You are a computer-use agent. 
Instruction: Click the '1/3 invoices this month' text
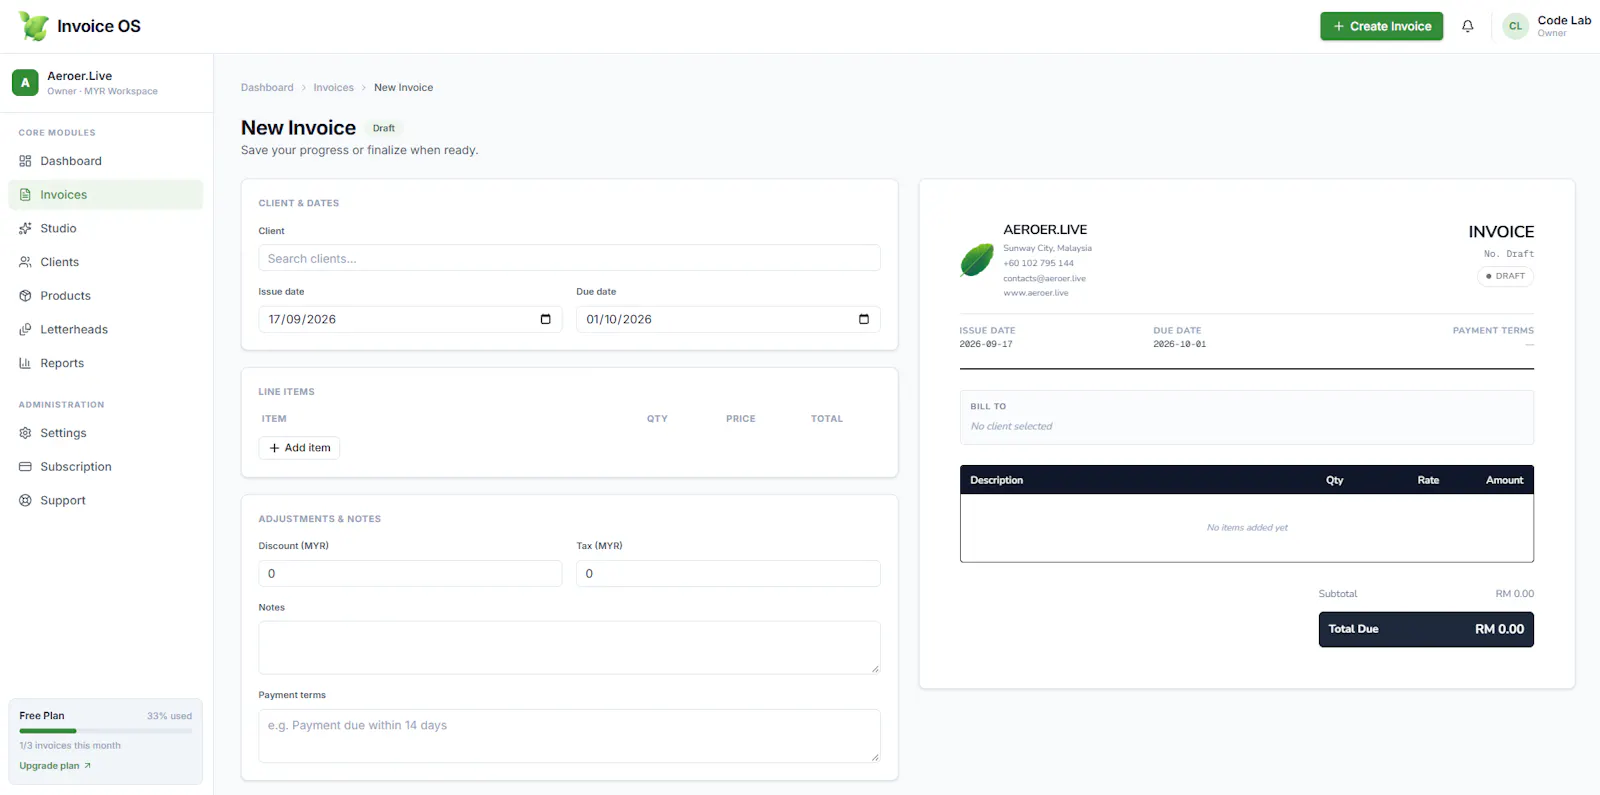[70, 746]
